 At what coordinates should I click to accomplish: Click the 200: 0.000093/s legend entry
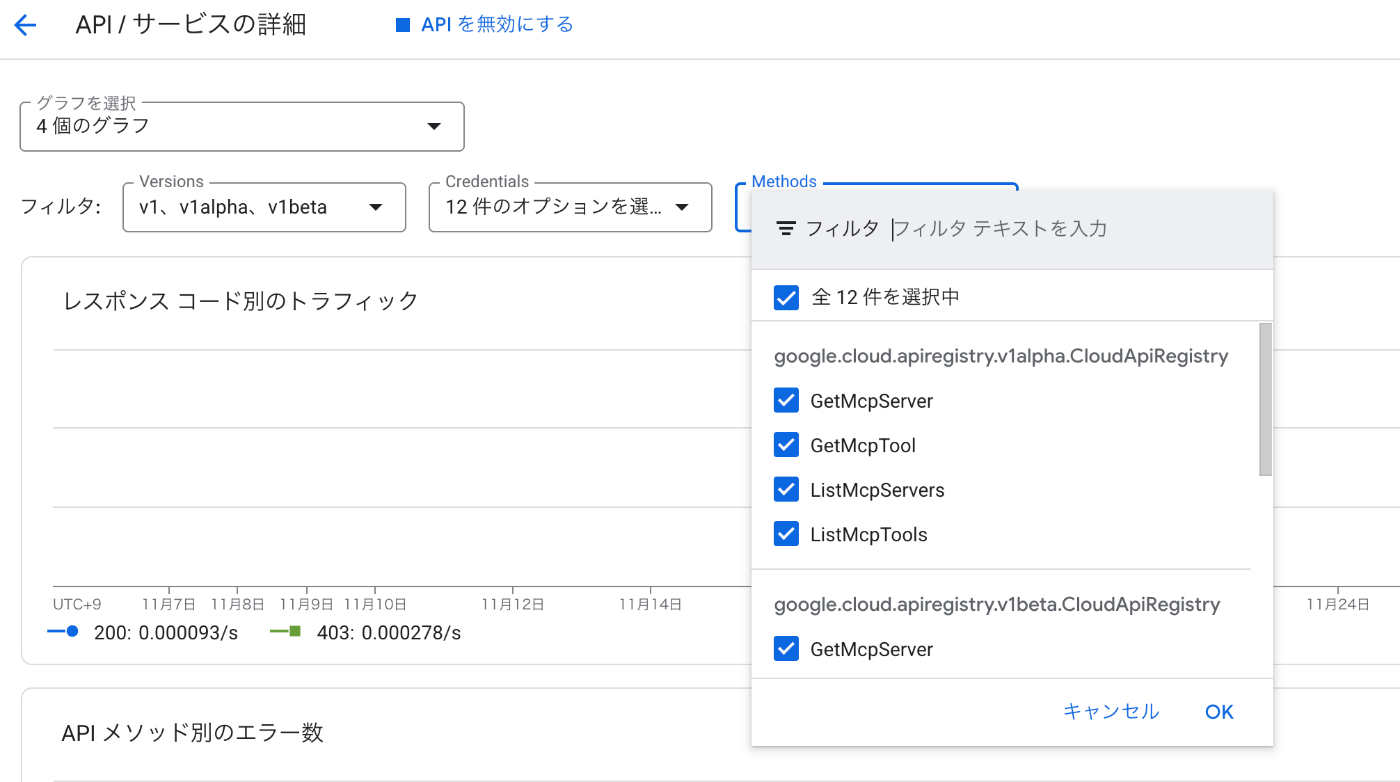click(x=143, y=633)
